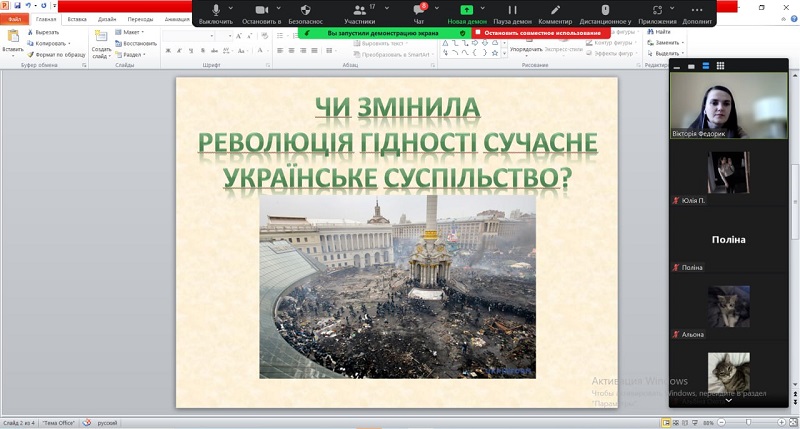Open the Zoom chat panel
800x429 pixels.
click(418, 11)
